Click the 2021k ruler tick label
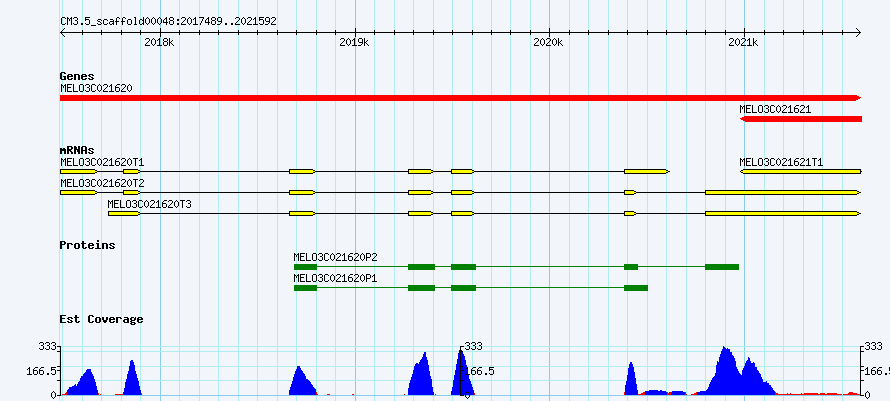This screenshot has height=401, width=890. pyautogui.click(x=744, y=43)
